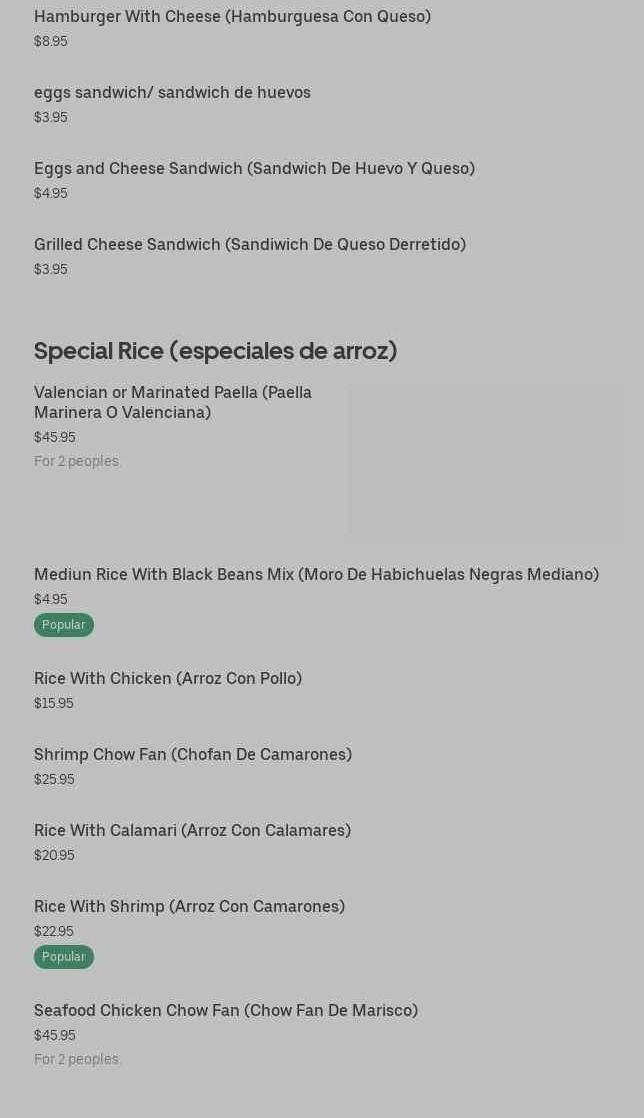Open Valencian or Marinated Paella item
The height and width of the screenshot is (1118, 644).
[x=173, y=402]
